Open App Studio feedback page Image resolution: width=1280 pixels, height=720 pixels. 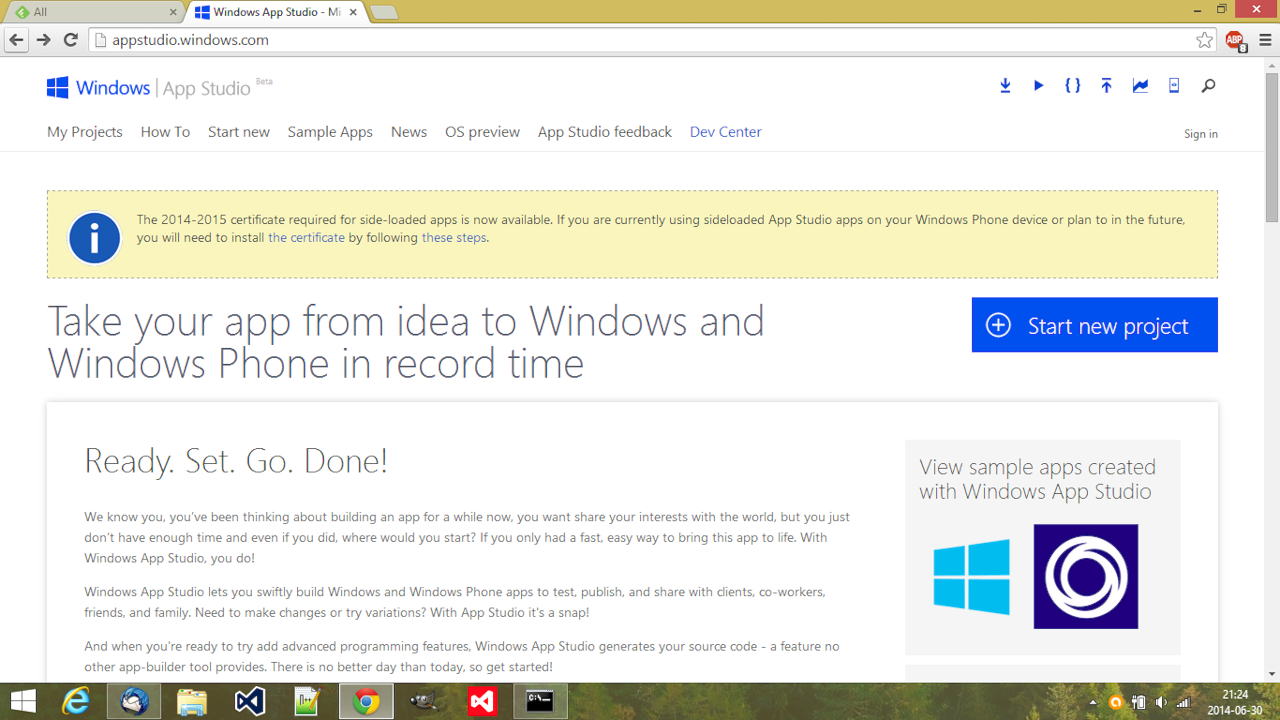(x=605, y=132)
